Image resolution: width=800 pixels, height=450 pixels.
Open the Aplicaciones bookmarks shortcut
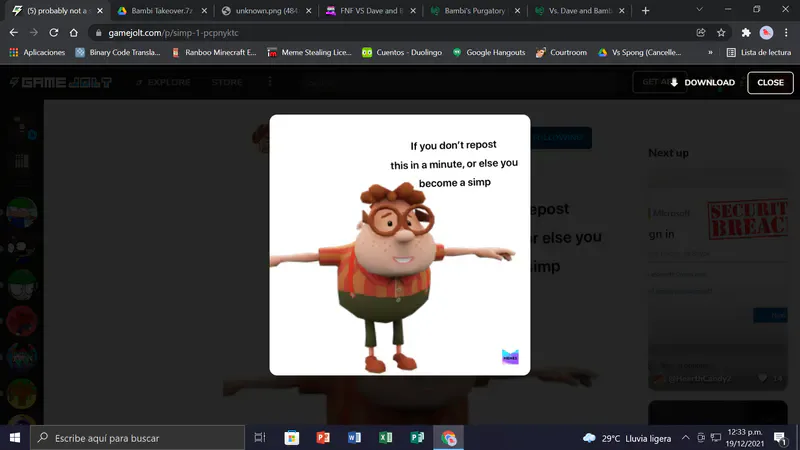coord(37,53)
